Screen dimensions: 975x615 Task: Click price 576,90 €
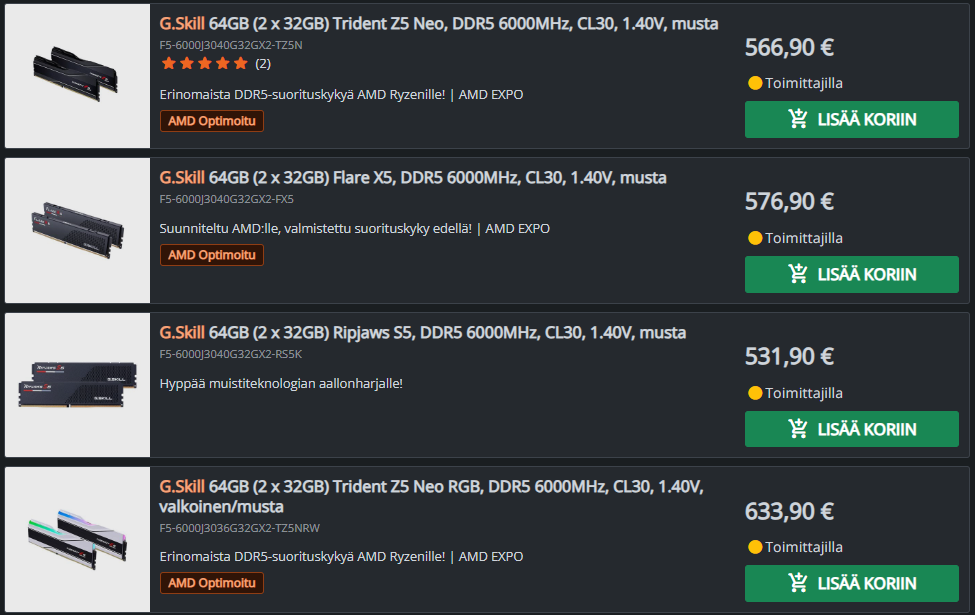coord(789,202)
